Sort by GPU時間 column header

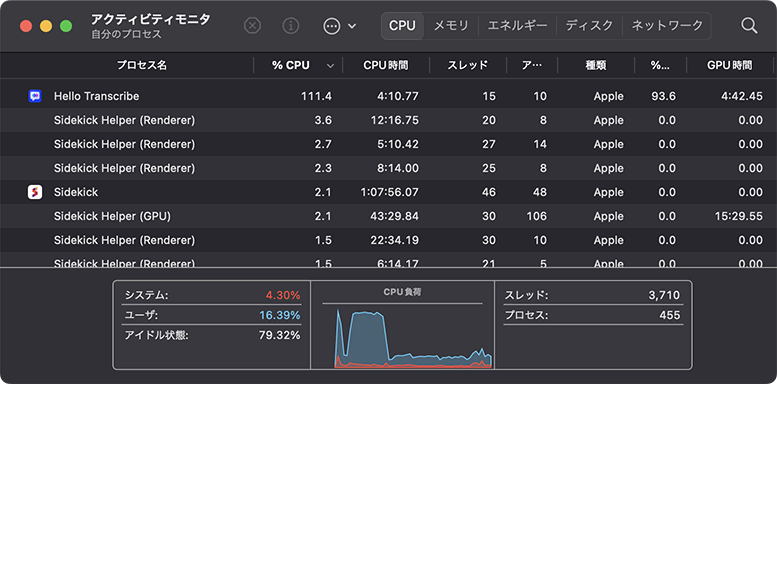729,65
